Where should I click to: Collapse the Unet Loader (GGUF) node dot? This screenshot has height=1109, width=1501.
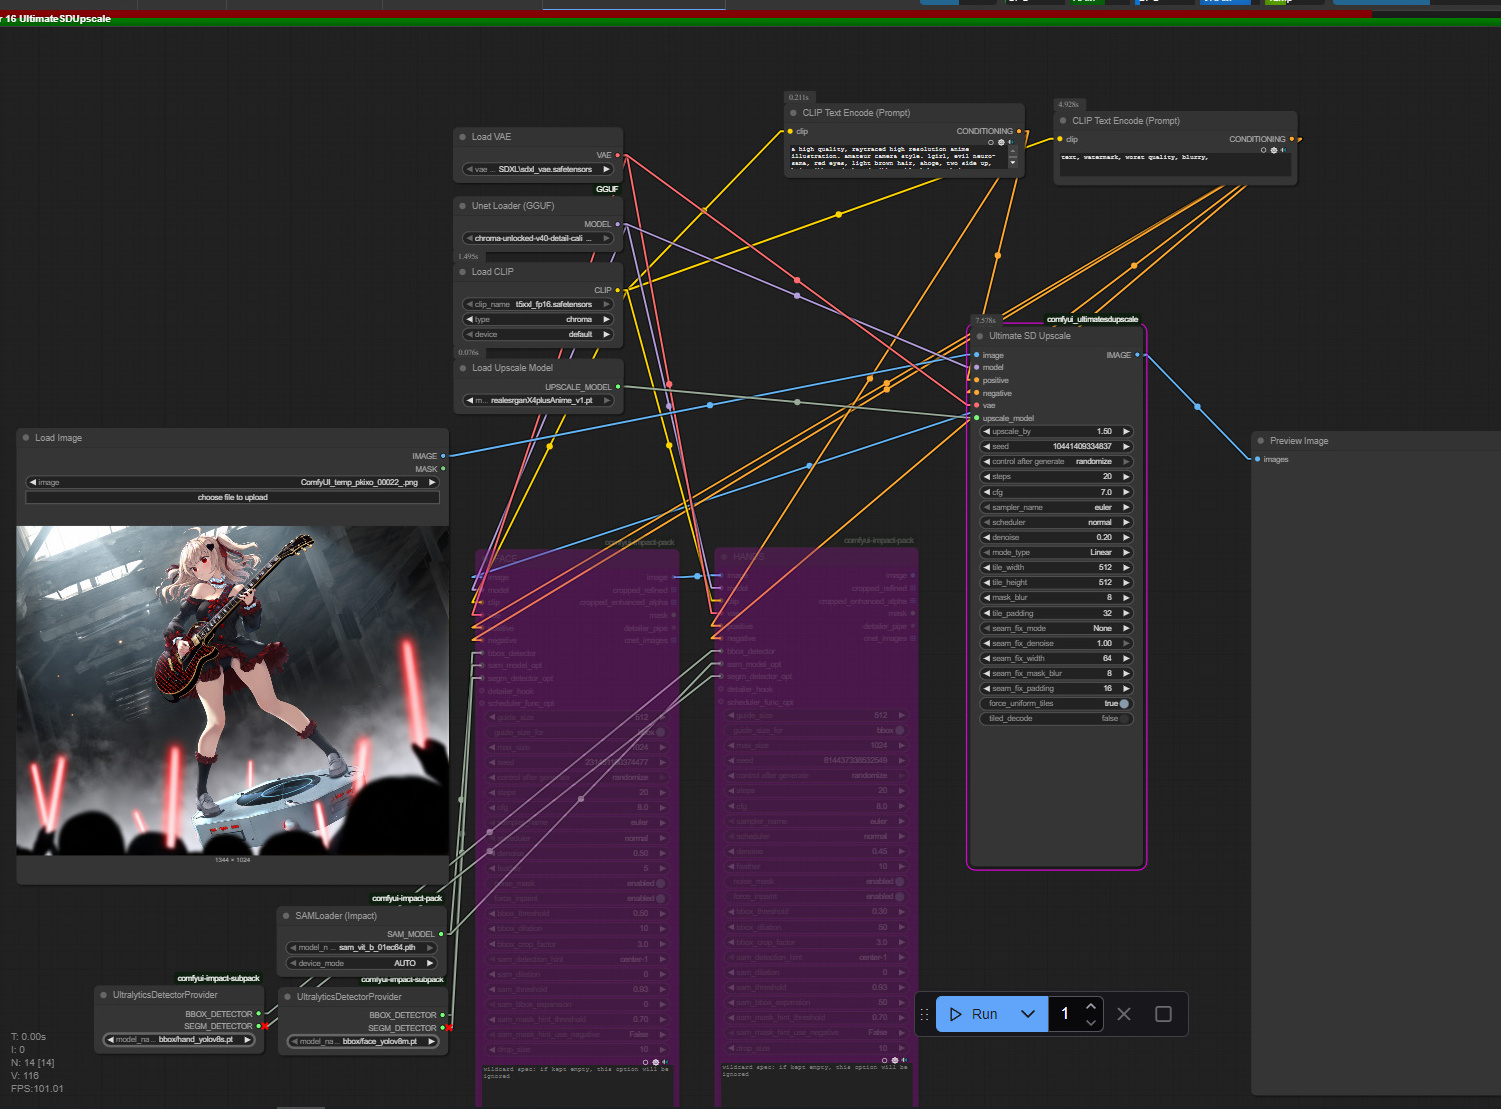pos(463,206)
